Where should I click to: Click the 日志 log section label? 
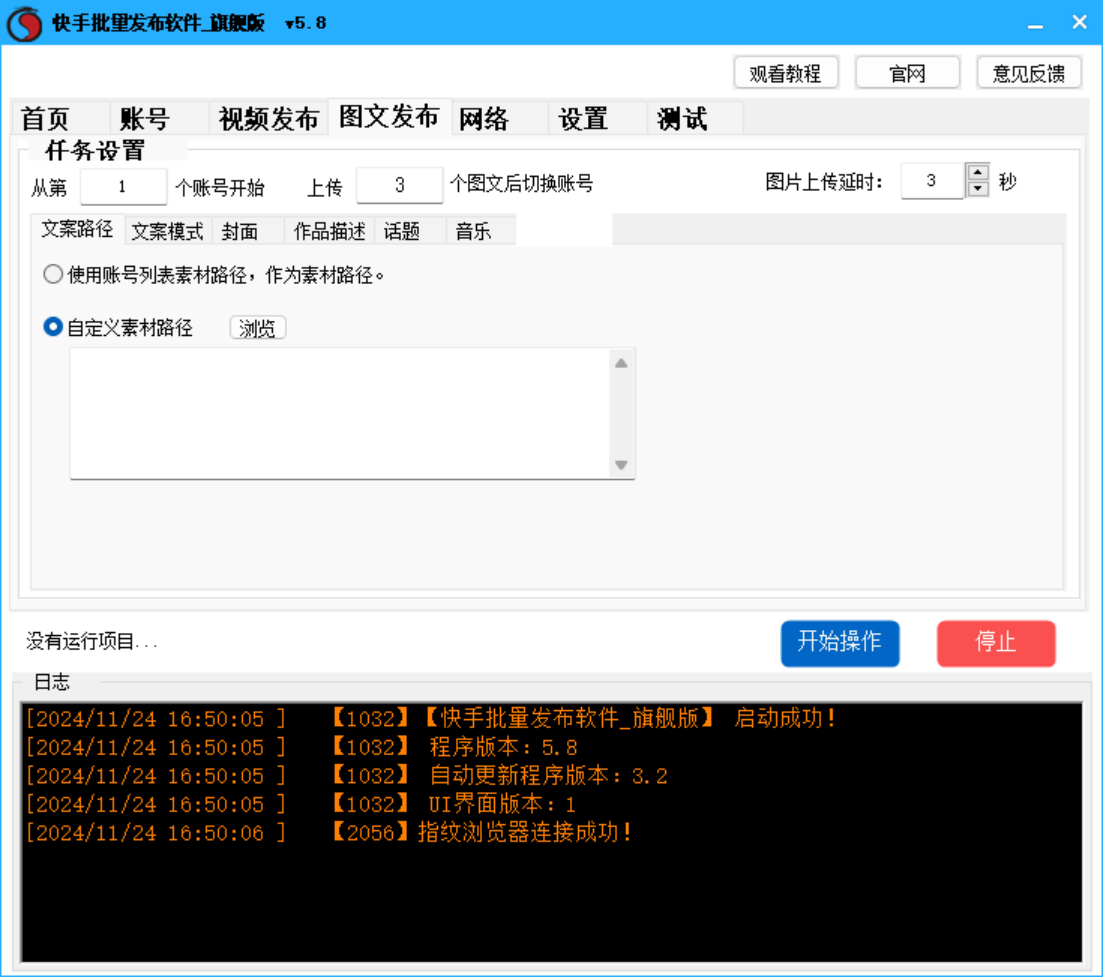pos(52,682)
